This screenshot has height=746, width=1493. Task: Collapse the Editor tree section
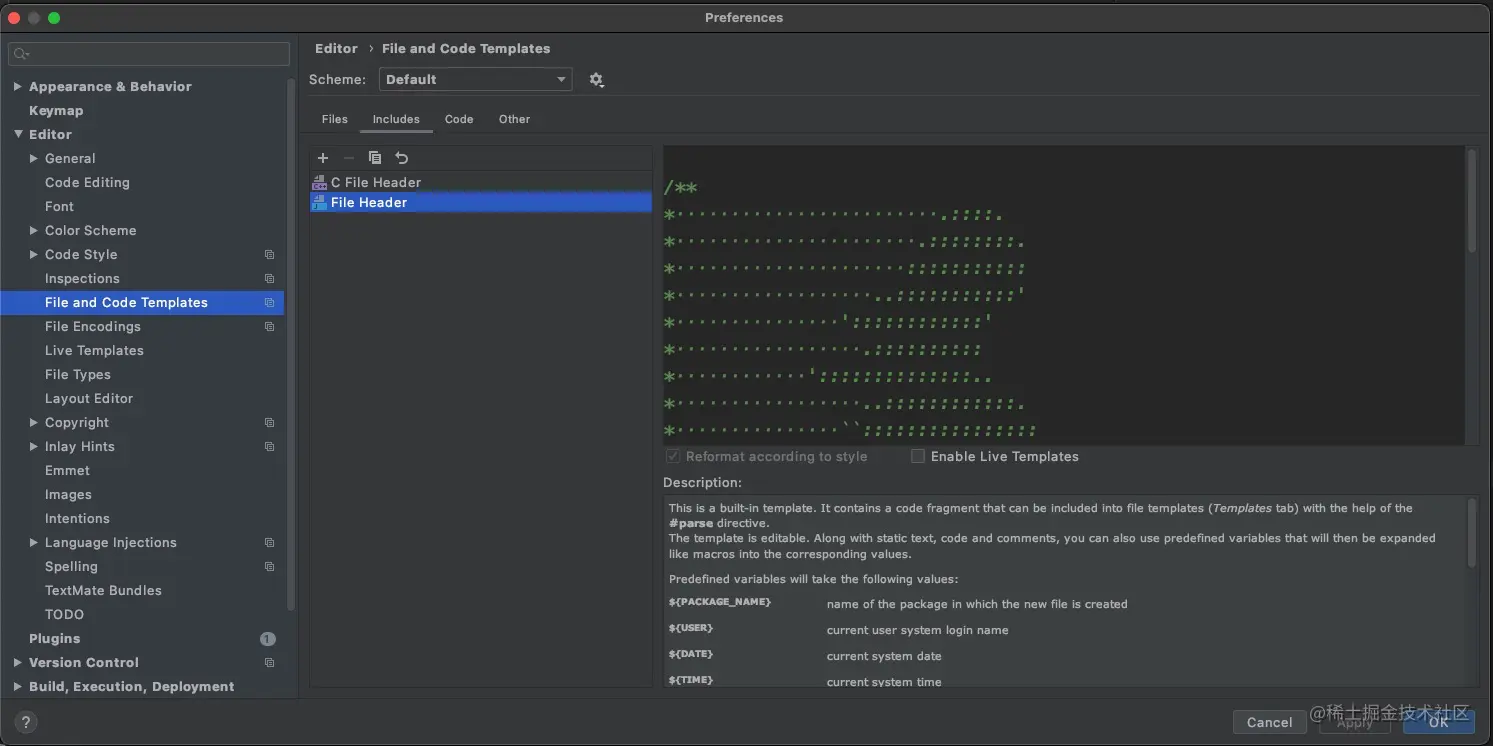pyautogui.click(x=17, y=134)
